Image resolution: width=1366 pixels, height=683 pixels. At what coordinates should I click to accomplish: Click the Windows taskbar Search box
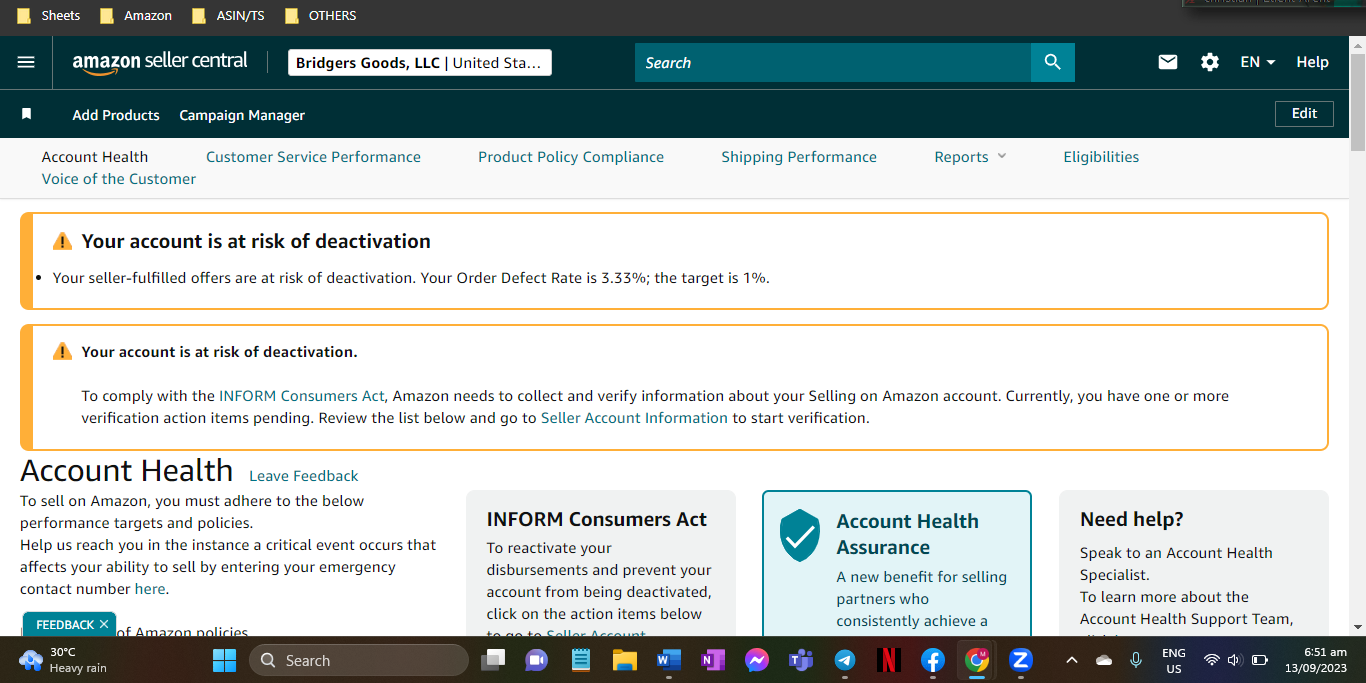click(359, 660)
